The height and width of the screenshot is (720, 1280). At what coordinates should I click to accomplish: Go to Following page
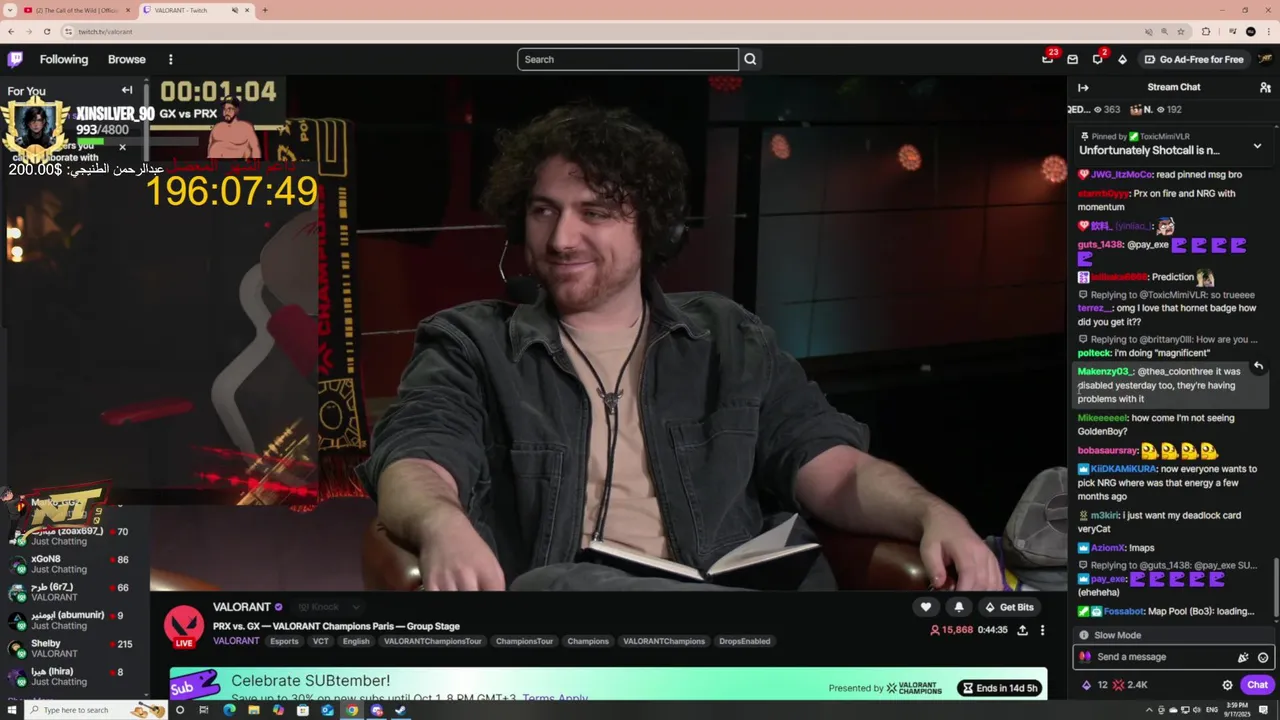[x=64, y=59]
